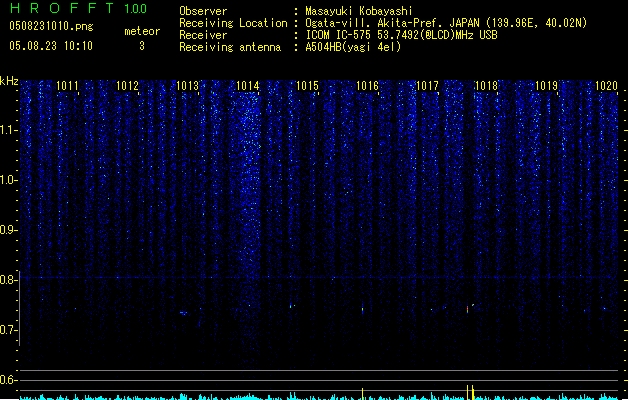The image size is (629, 400).
Task: Click the yellow power spike below 1016
Action: 363,394
